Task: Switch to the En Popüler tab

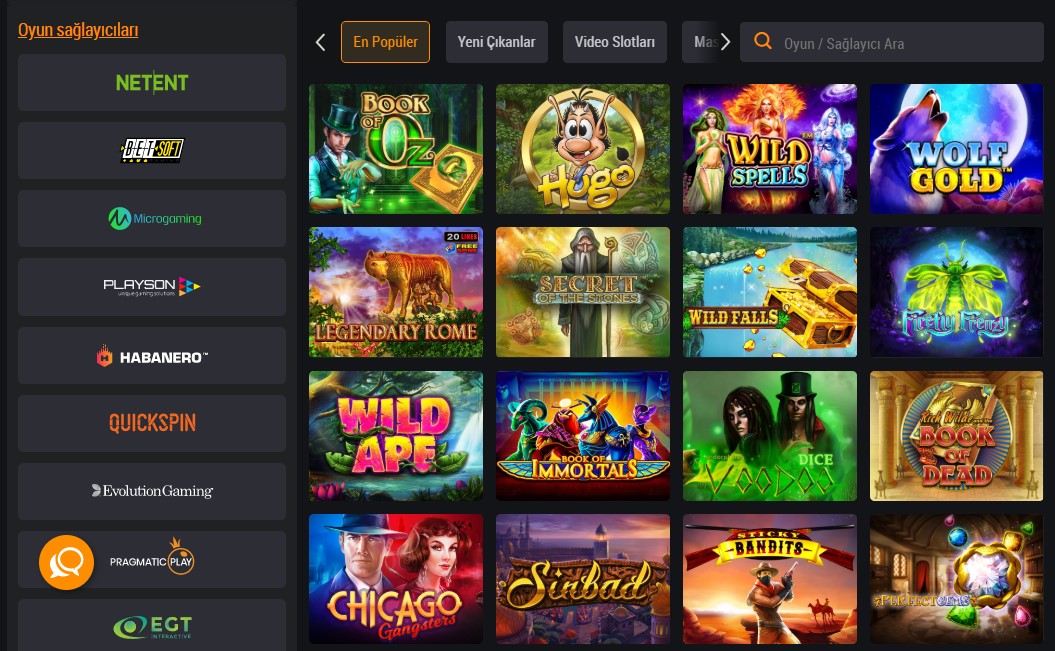Action: click(386, 42)
